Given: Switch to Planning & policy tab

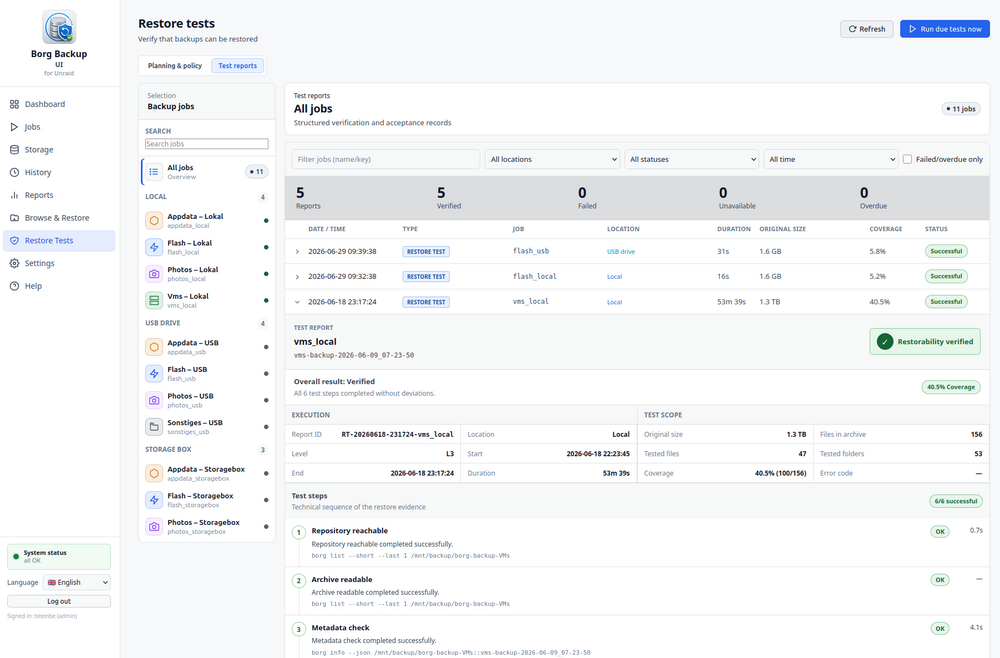Looking at the screenshot, I should pos(175,66).
